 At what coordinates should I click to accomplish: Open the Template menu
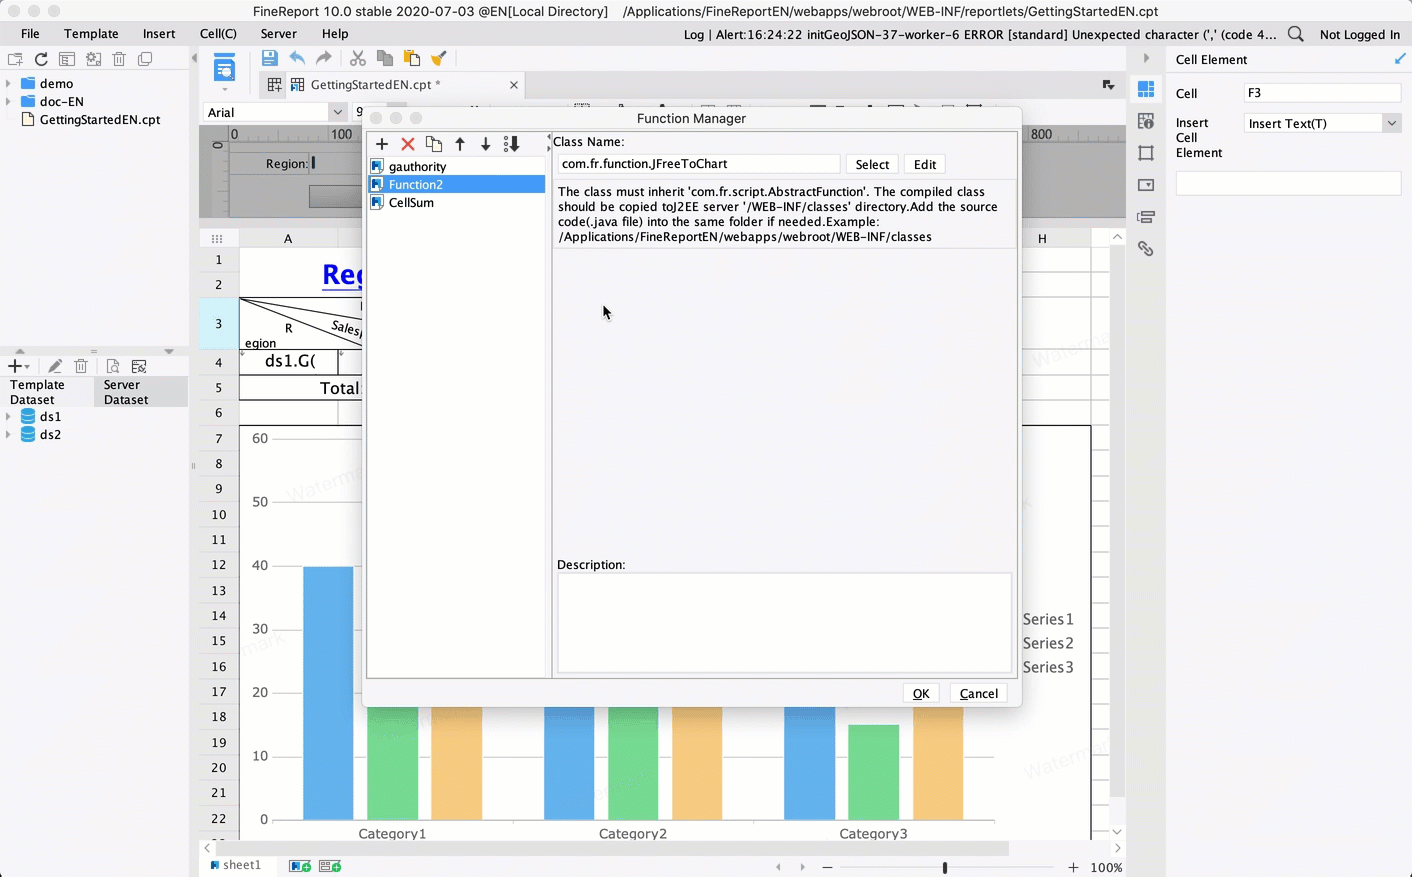[x=91, y=33]
